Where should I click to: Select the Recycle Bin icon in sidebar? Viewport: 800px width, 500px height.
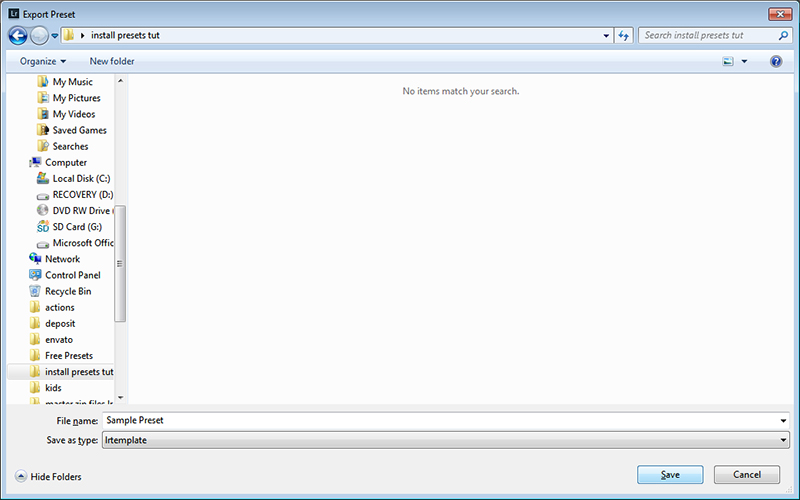[37, 291]
